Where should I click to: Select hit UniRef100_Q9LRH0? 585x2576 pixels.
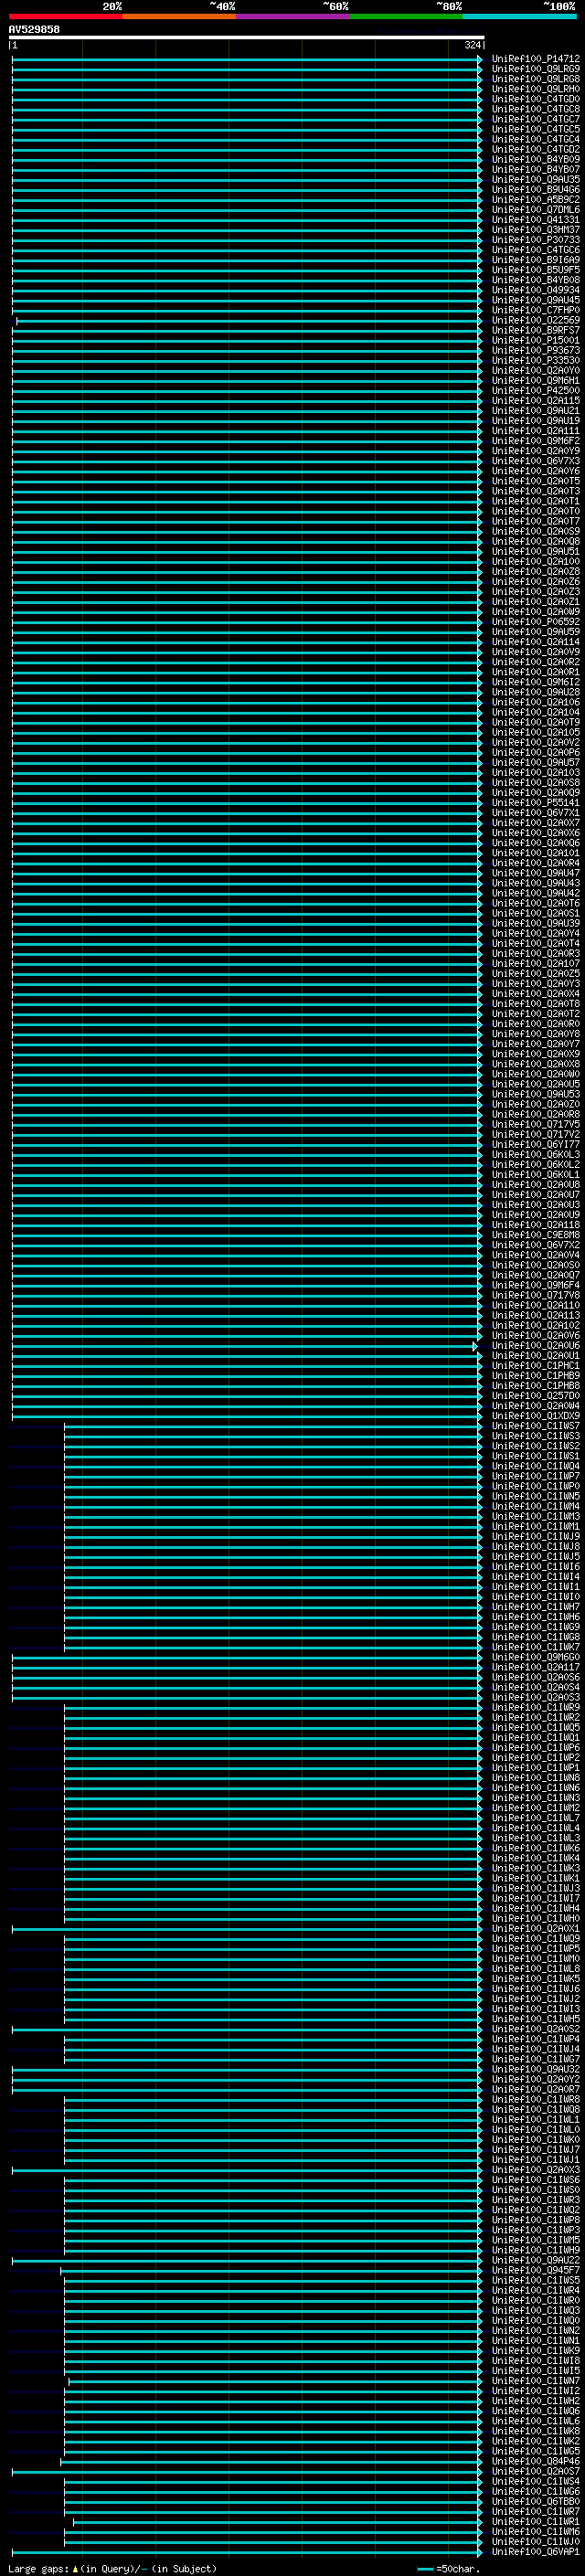pos(536,89)
